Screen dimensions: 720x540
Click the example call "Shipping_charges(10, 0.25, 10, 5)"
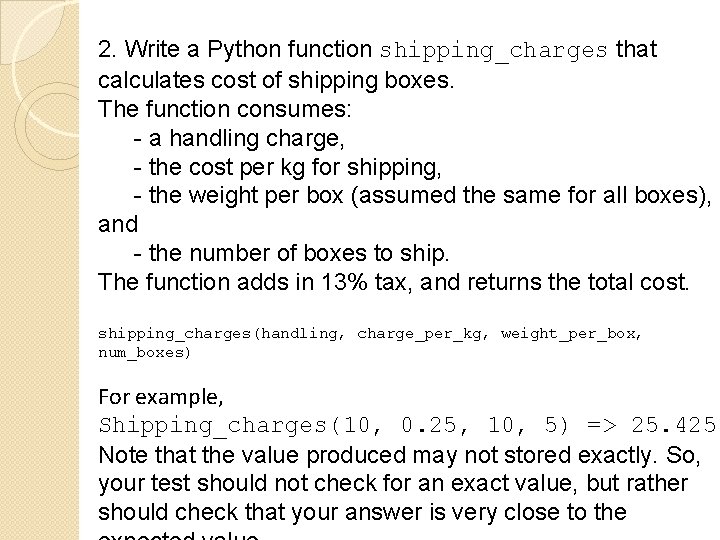pyautogui.click(x=334, y=426)
